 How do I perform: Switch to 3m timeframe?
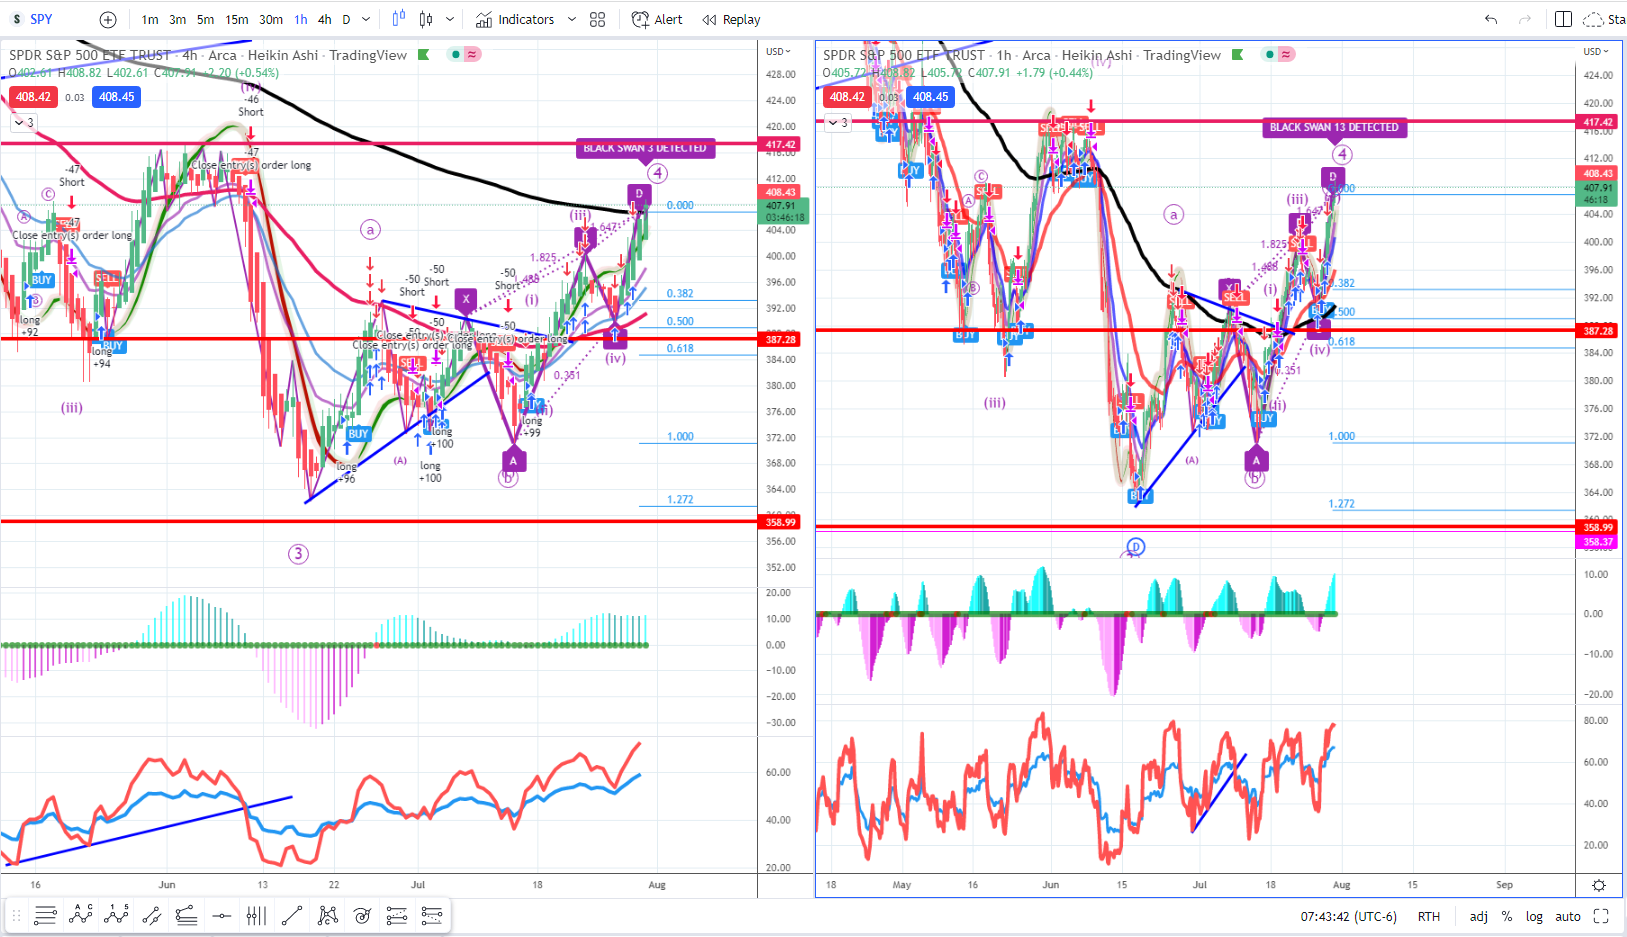[x=177, y=19]
